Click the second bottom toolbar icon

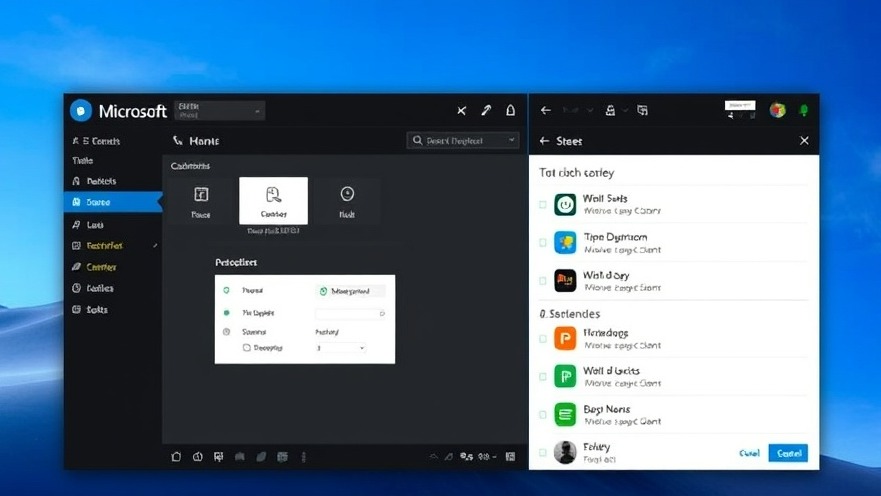pos(198,457)
